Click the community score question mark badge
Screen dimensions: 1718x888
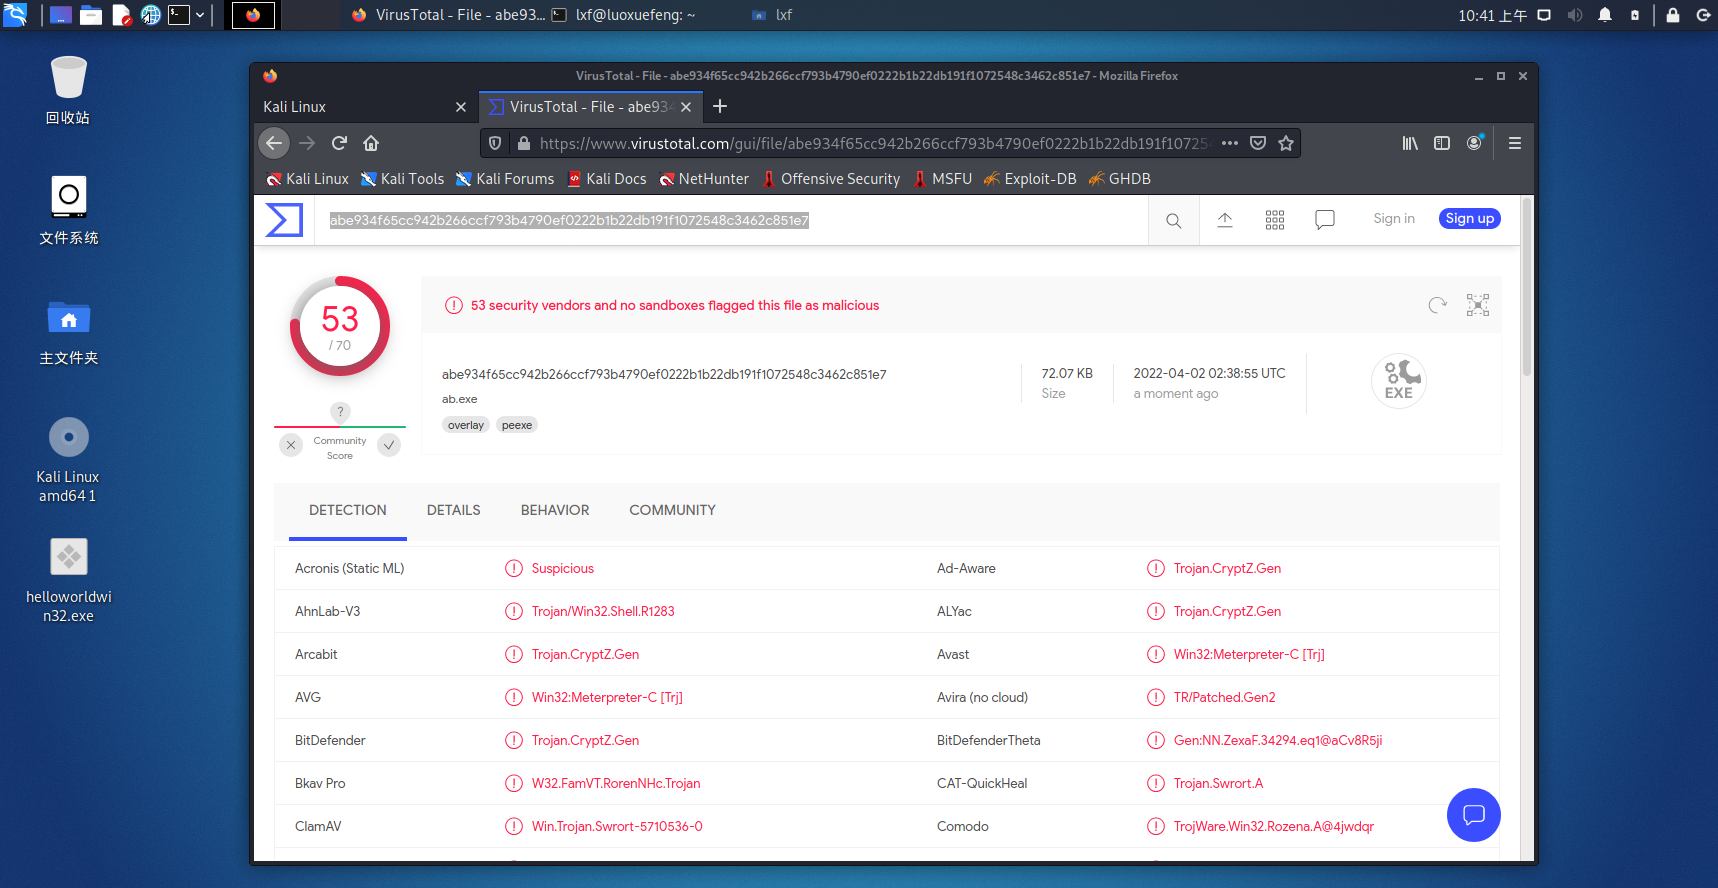340,412
